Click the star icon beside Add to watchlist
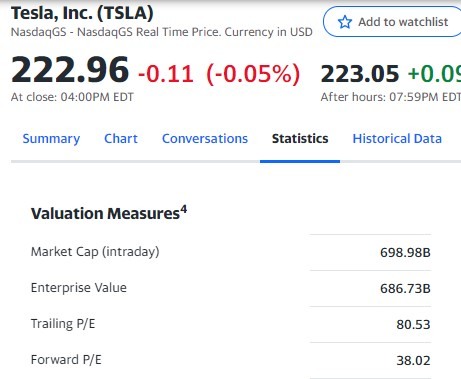 pos(345,22)
